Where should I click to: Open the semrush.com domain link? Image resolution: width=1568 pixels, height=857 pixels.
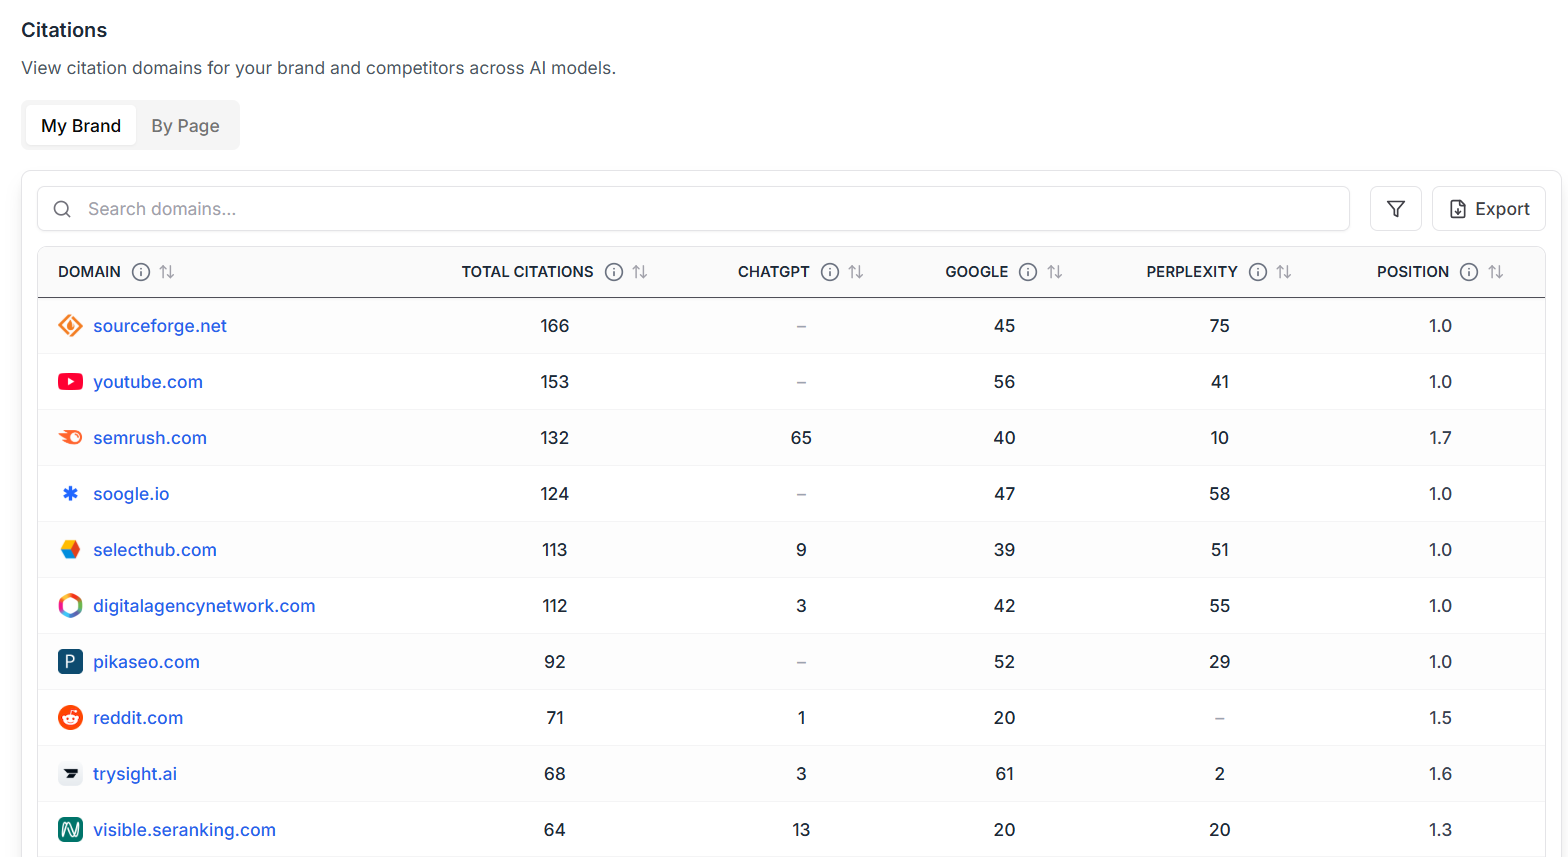click(x=150, y=438)
